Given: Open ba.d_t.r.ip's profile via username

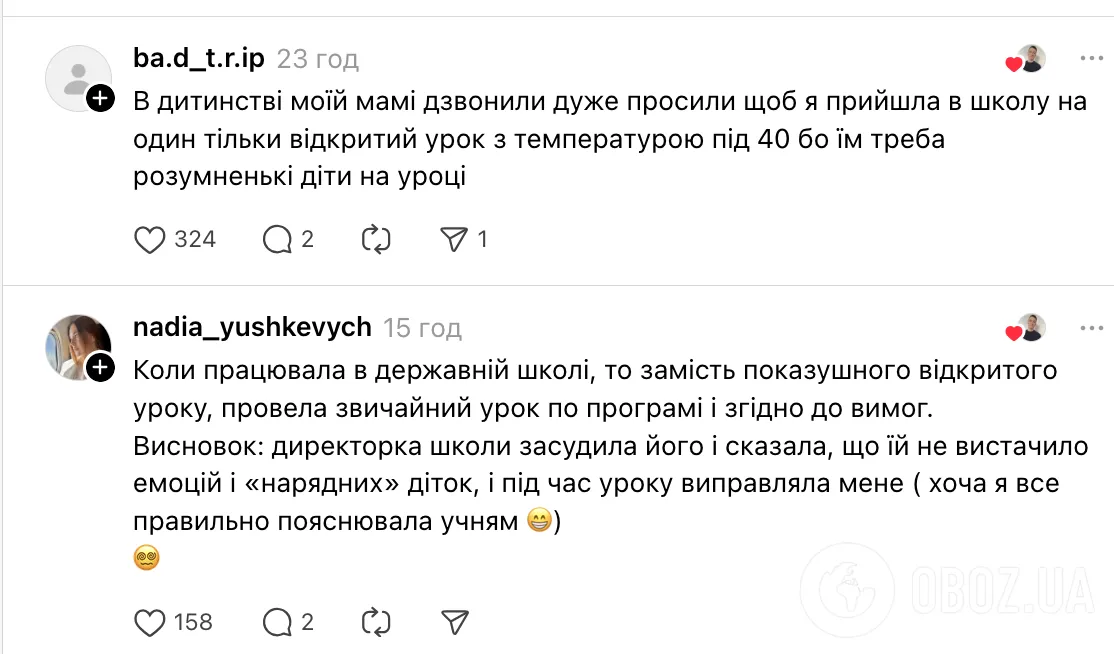Looking at the screenshot, I should [196, 57].
